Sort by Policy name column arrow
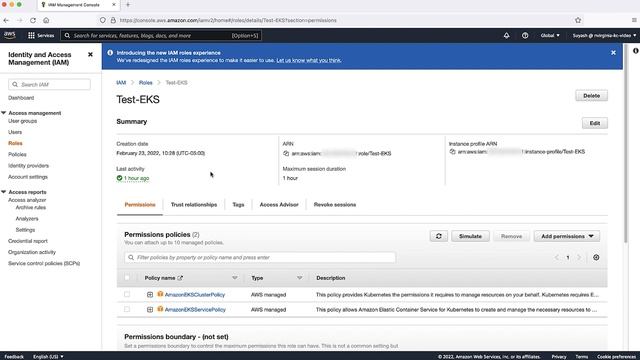Screen dimensions: 640x360 click(x=235, y=278)
